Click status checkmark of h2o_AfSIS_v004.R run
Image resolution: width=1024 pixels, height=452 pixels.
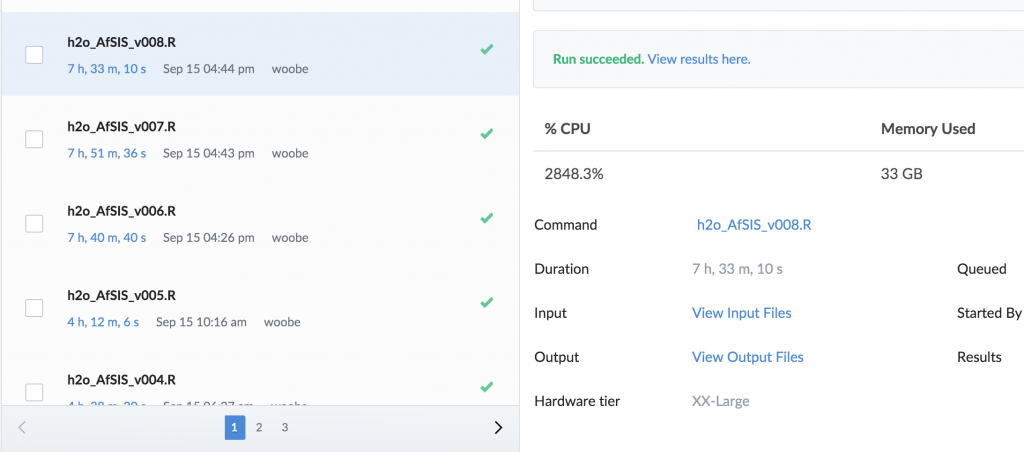pyautogui.click(x=487, y=386)
